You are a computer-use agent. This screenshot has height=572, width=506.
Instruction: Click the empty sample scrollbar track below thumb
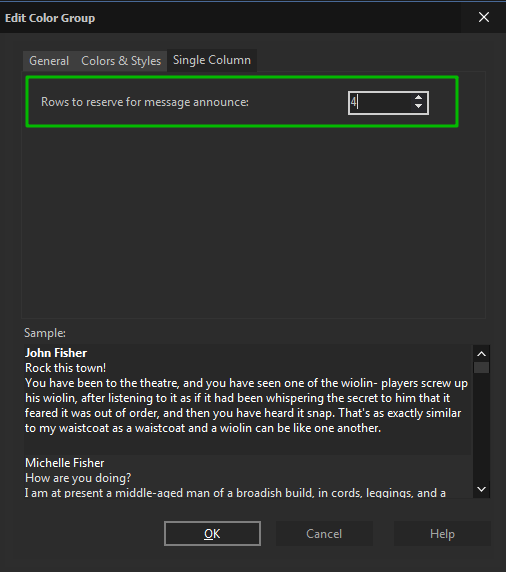click(481, 427)
